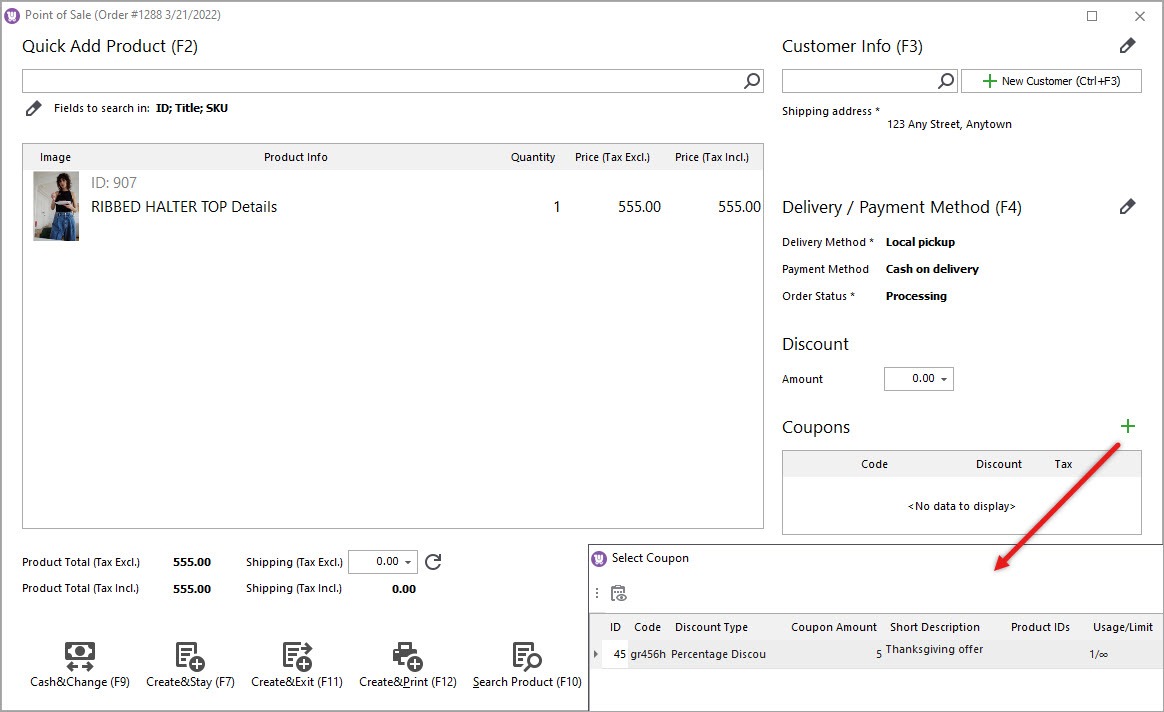Click the Create&Stay (F7) icon
Image resolution: width=1164 pixels, height=712 pixels.
click(190, 657)
